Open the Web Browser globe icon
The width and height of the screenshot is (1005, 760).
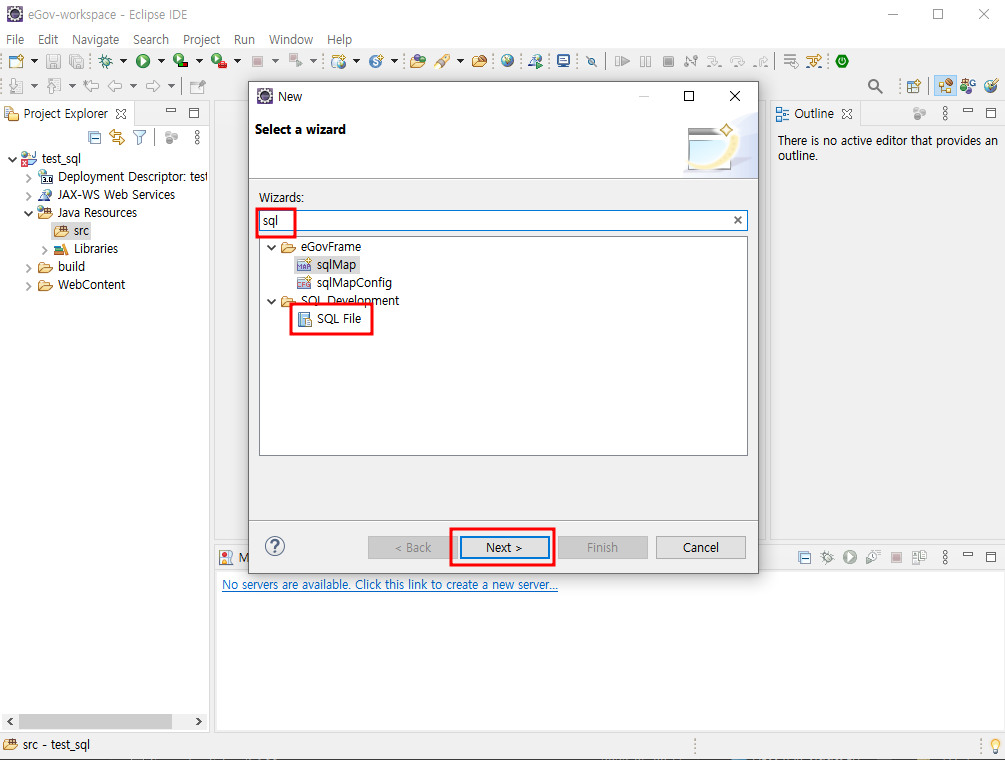click(x=508, y=61)
